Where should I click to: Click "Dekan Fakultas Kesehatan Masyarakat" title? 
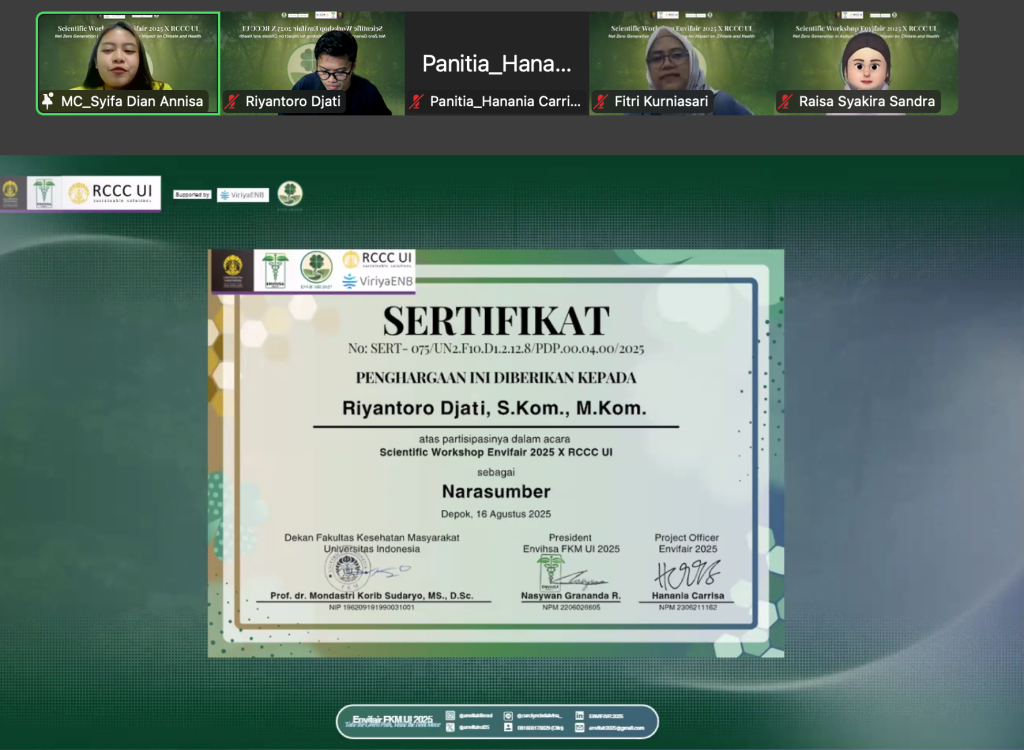[372, 538]
